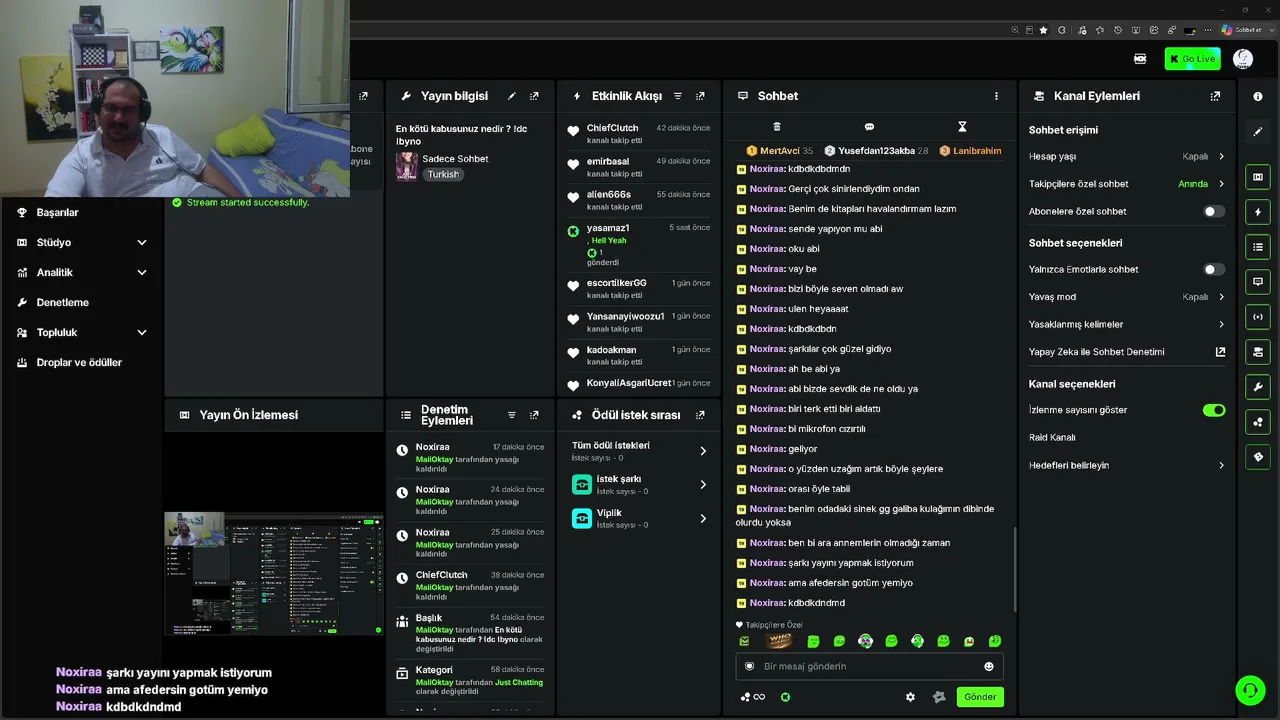Click the trash icon in the chat header

coord(777,127)
